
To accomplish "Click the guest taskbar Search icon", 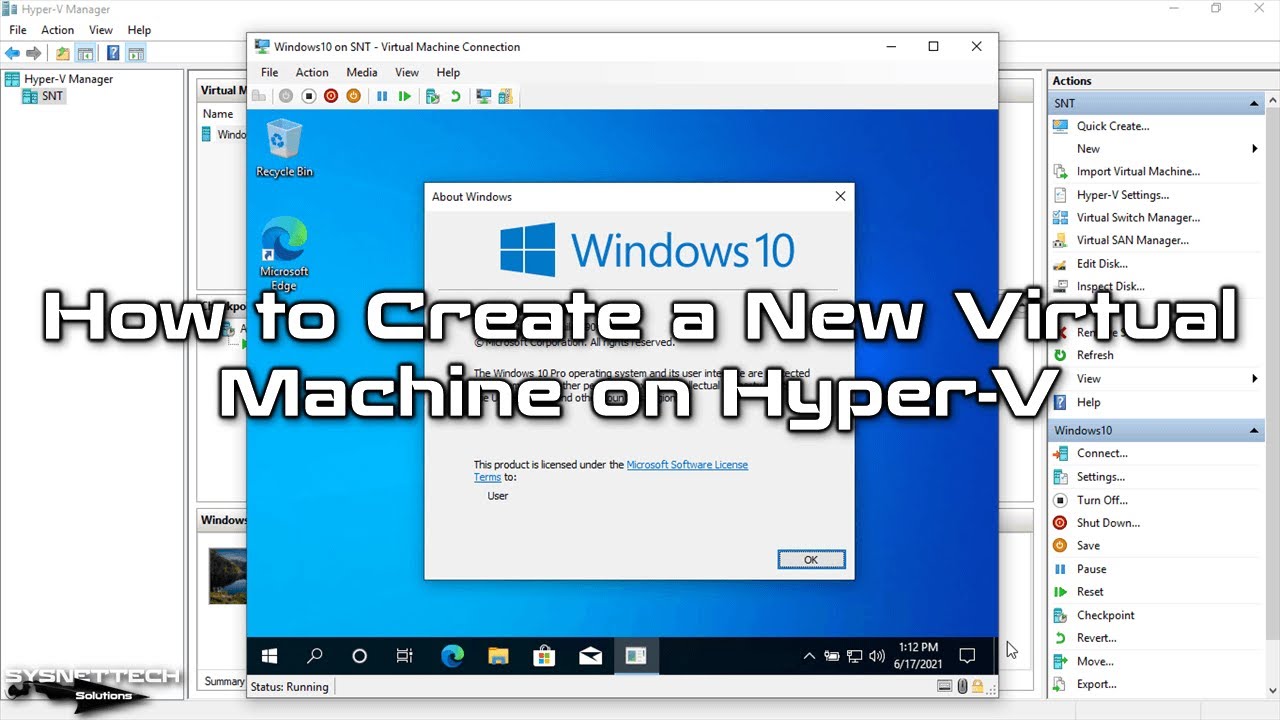I will [x=315, y=656].
